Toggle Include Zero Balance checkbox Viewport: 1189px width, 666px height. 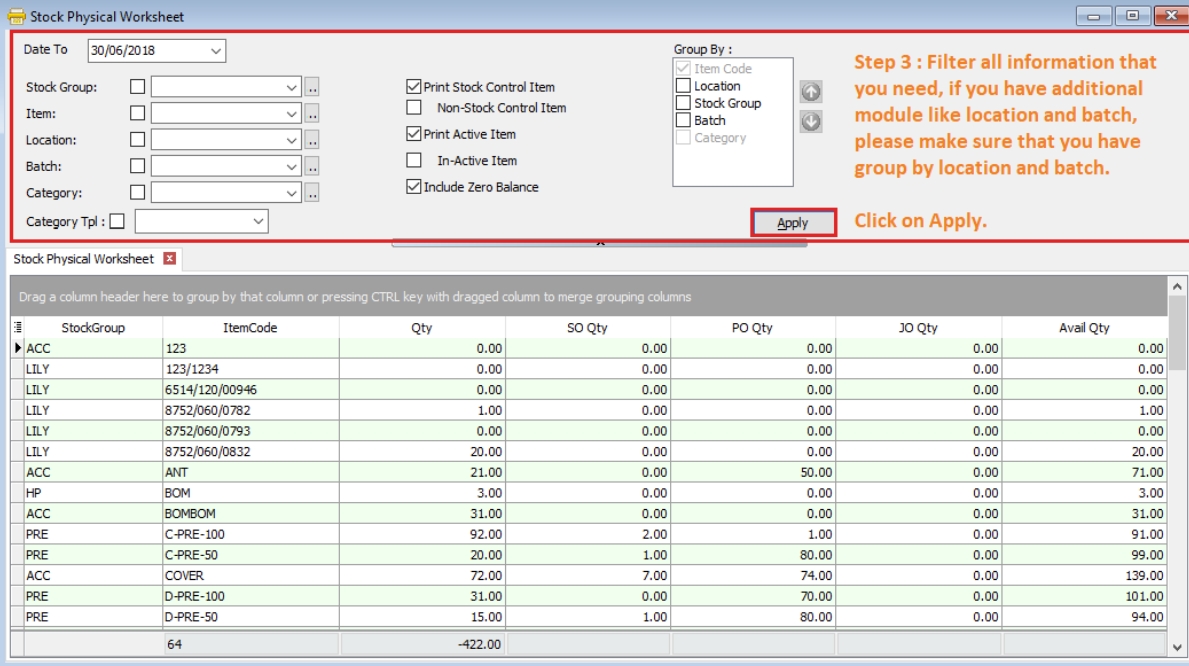point(414,187)
